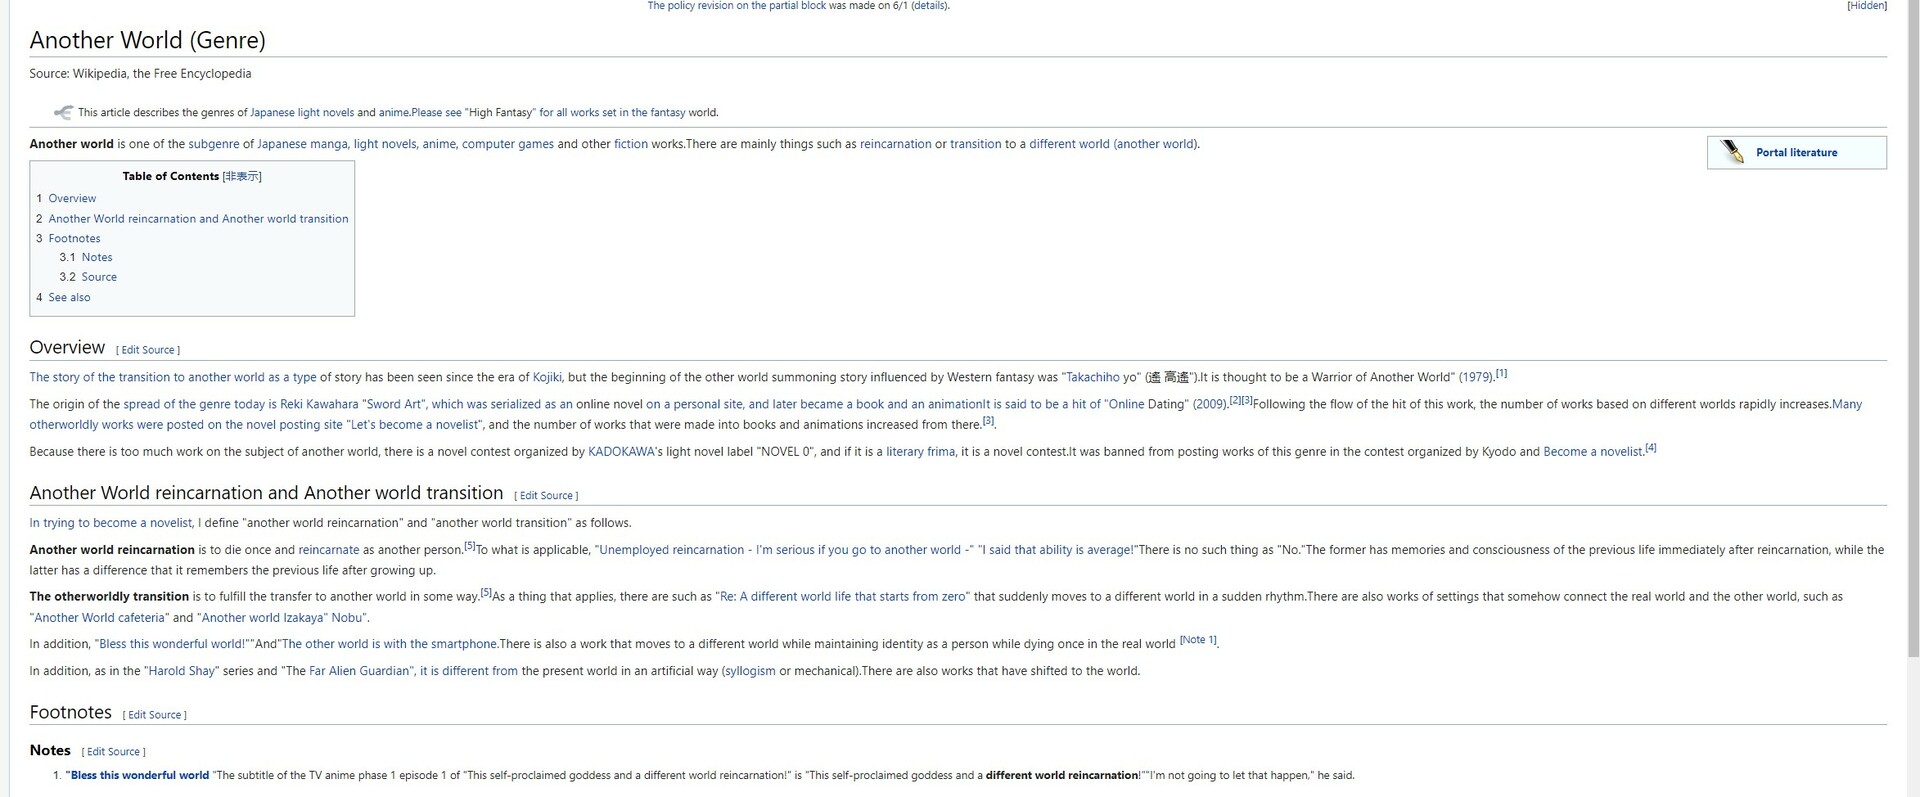Toggle the table of contents visibility

point(242,176)
